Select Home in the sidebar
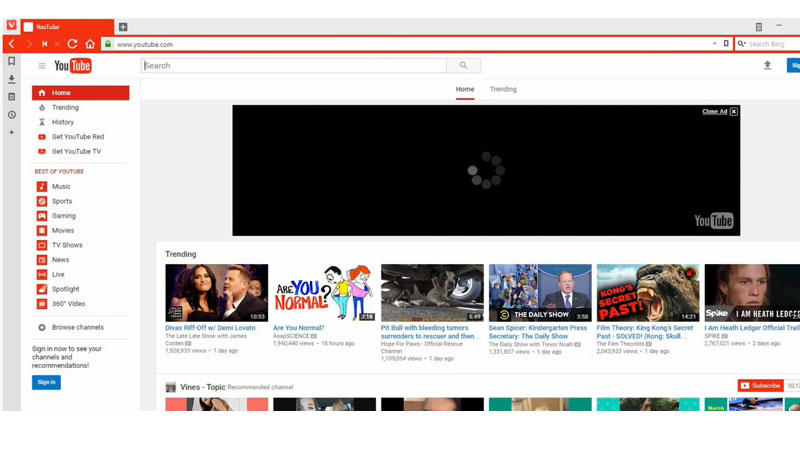The image size is (800, 450). [81, 93]
